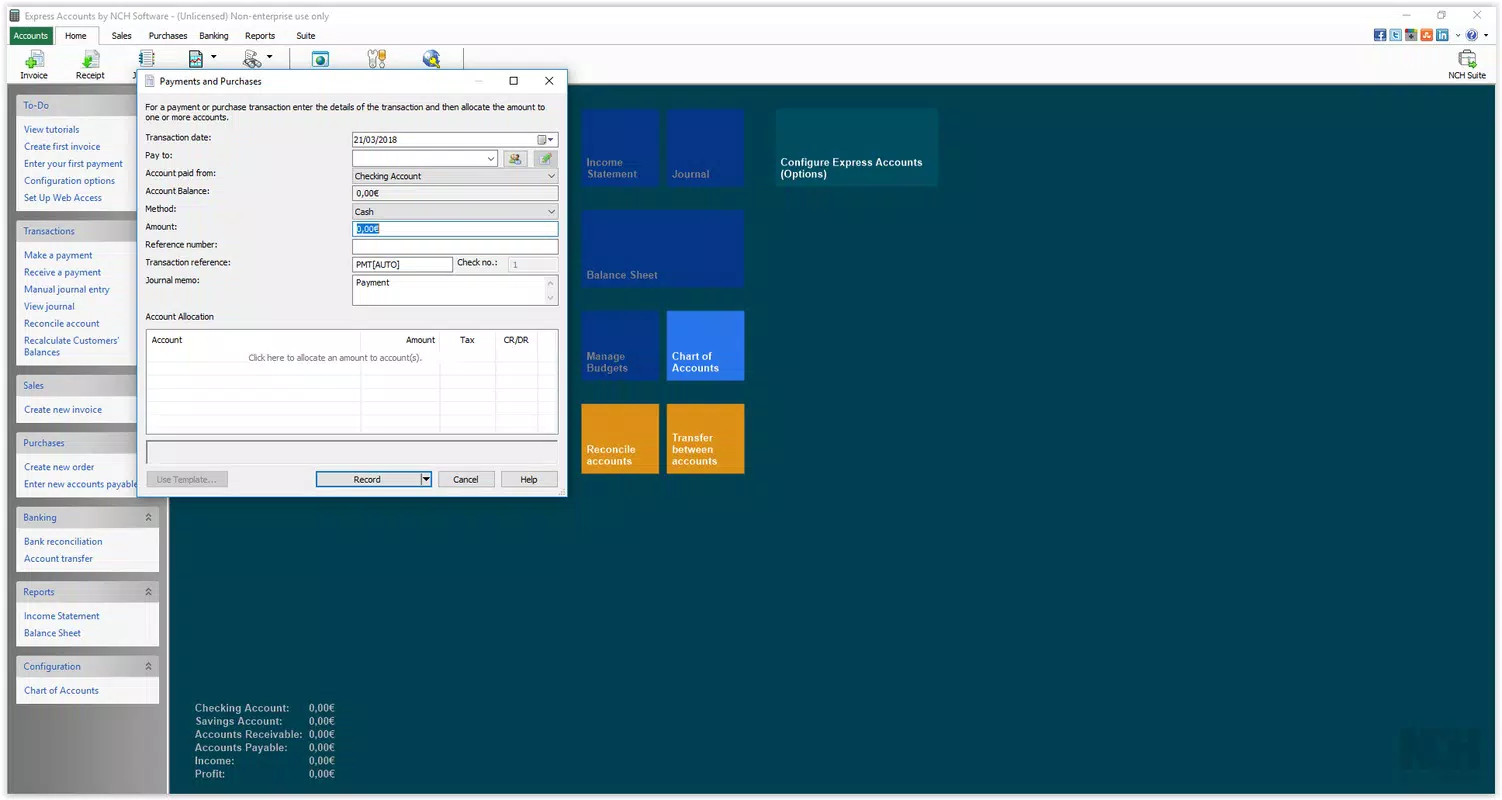This screenshot has height=800, width=1502.
Task: Click the Account transfer link
Action: [59, 559]
